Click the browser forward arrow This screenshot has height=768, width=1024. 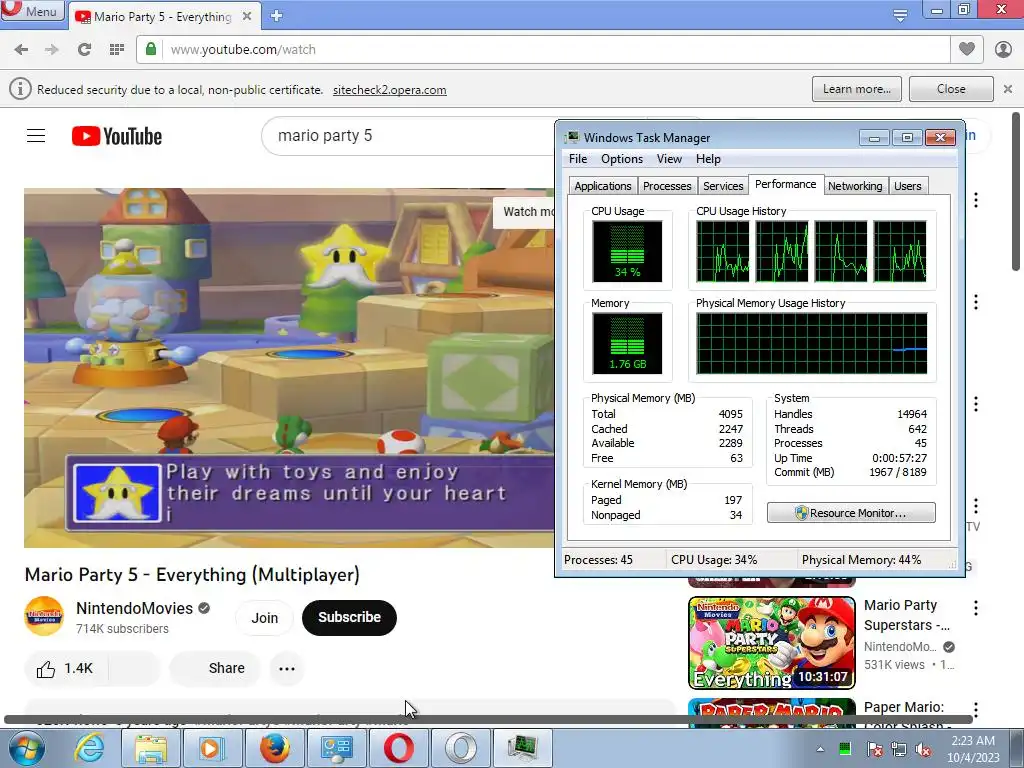(x=52, y=50)
